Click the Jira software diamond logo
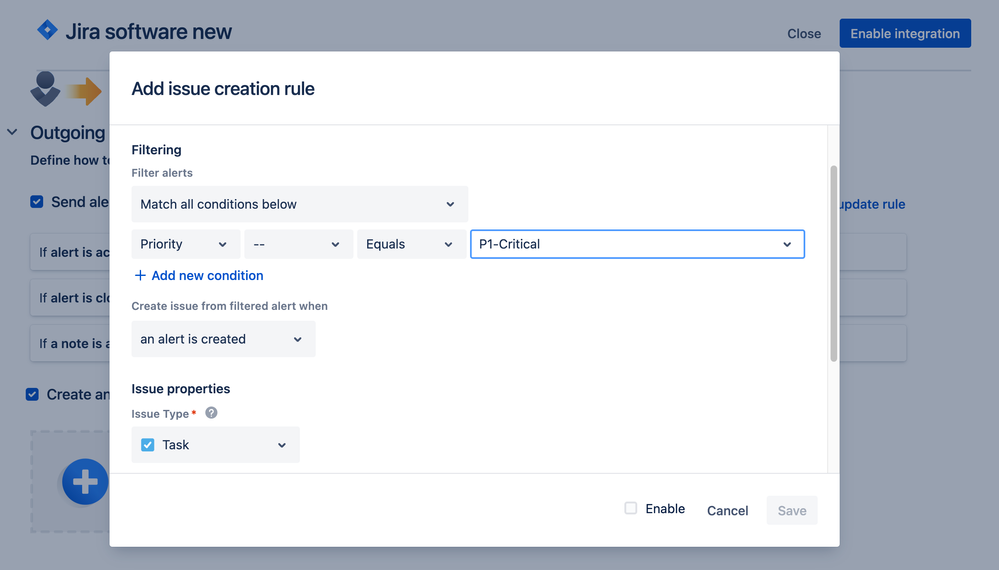The height and width of the screenshot is (570, 999). (47, 31)
